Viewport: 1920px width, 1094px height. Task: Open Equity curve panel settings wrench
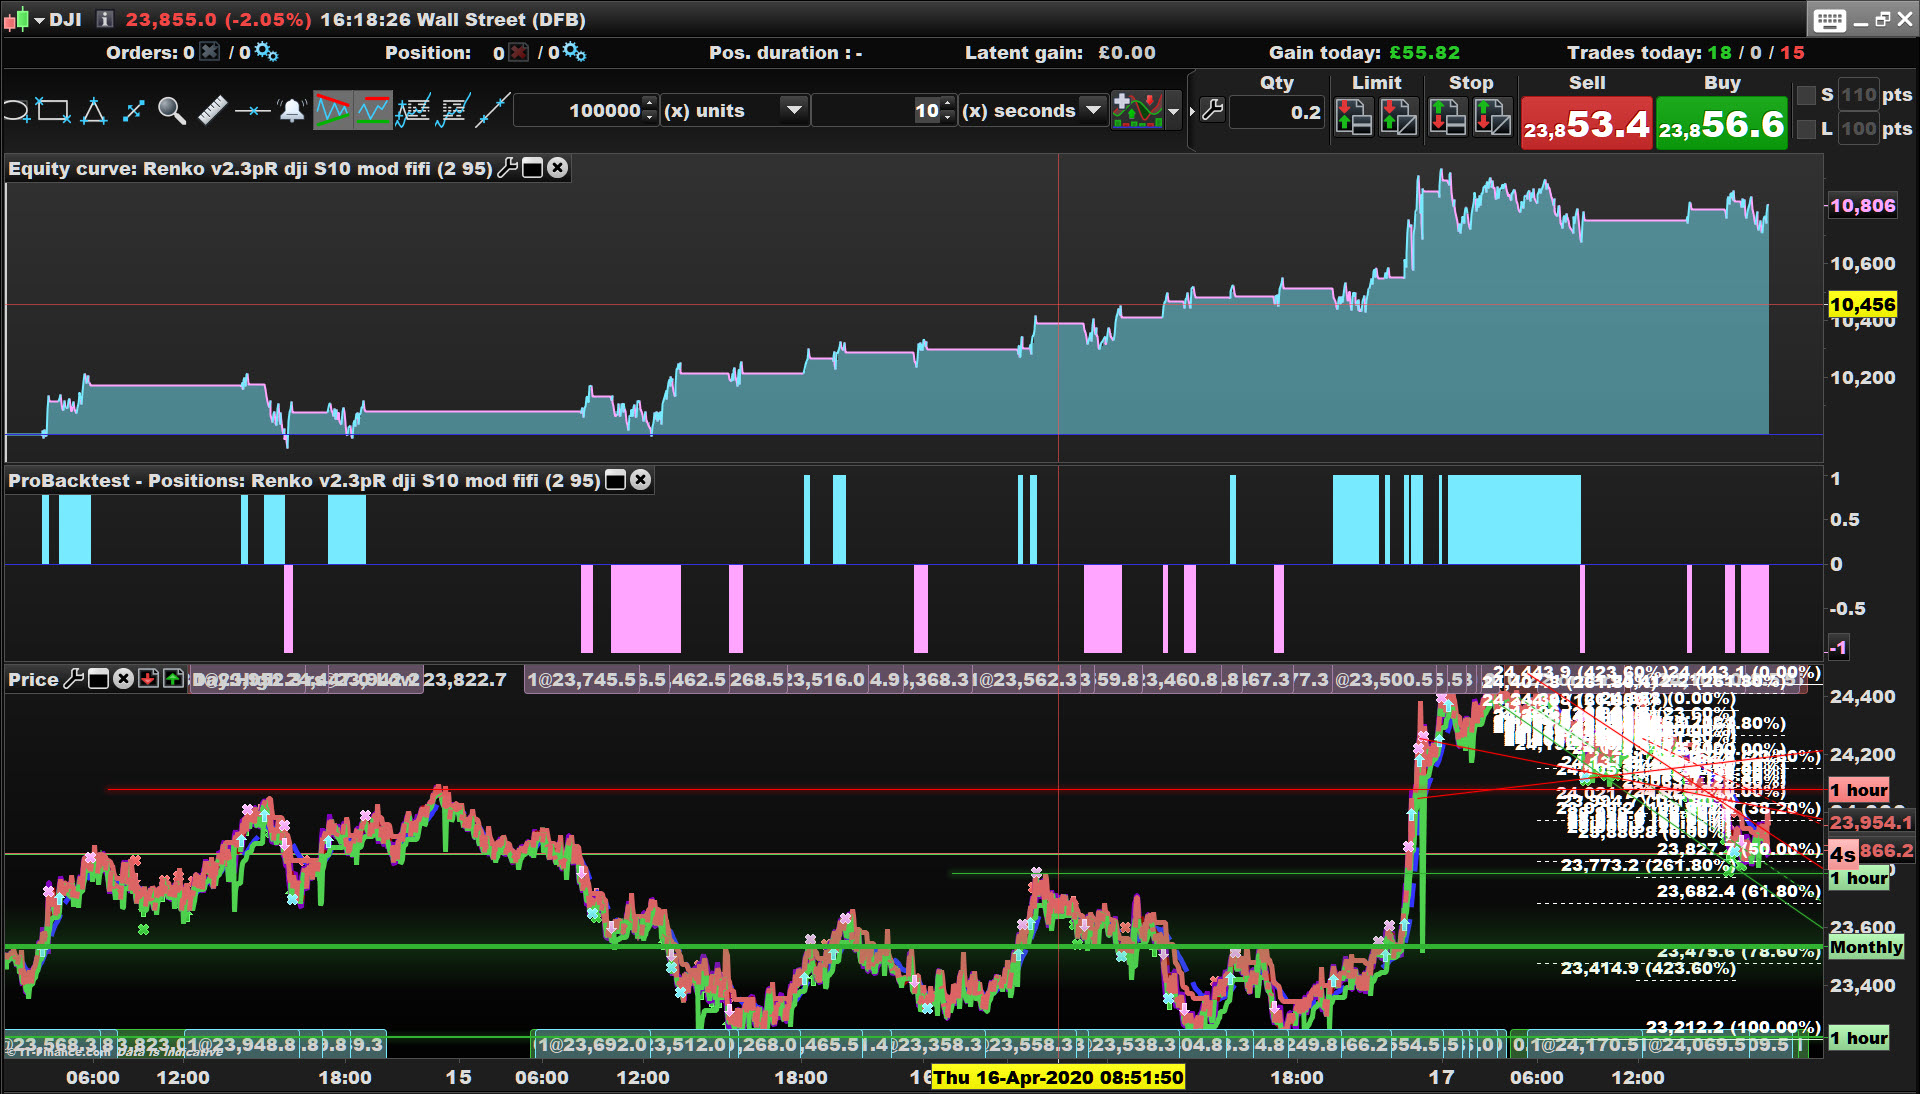coord(507,168)
